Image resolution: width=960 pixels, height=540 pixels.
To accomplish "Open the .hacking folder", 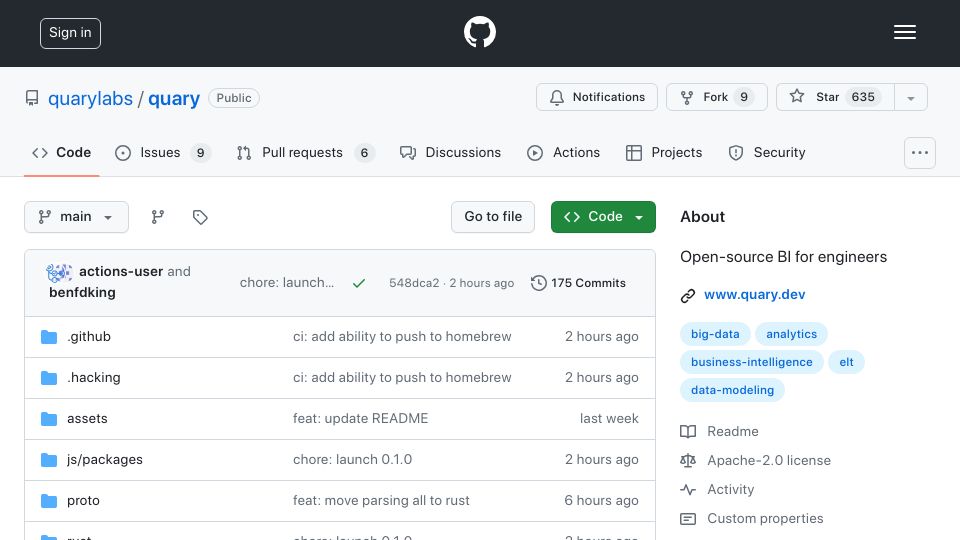I will [x=94, y=378].
